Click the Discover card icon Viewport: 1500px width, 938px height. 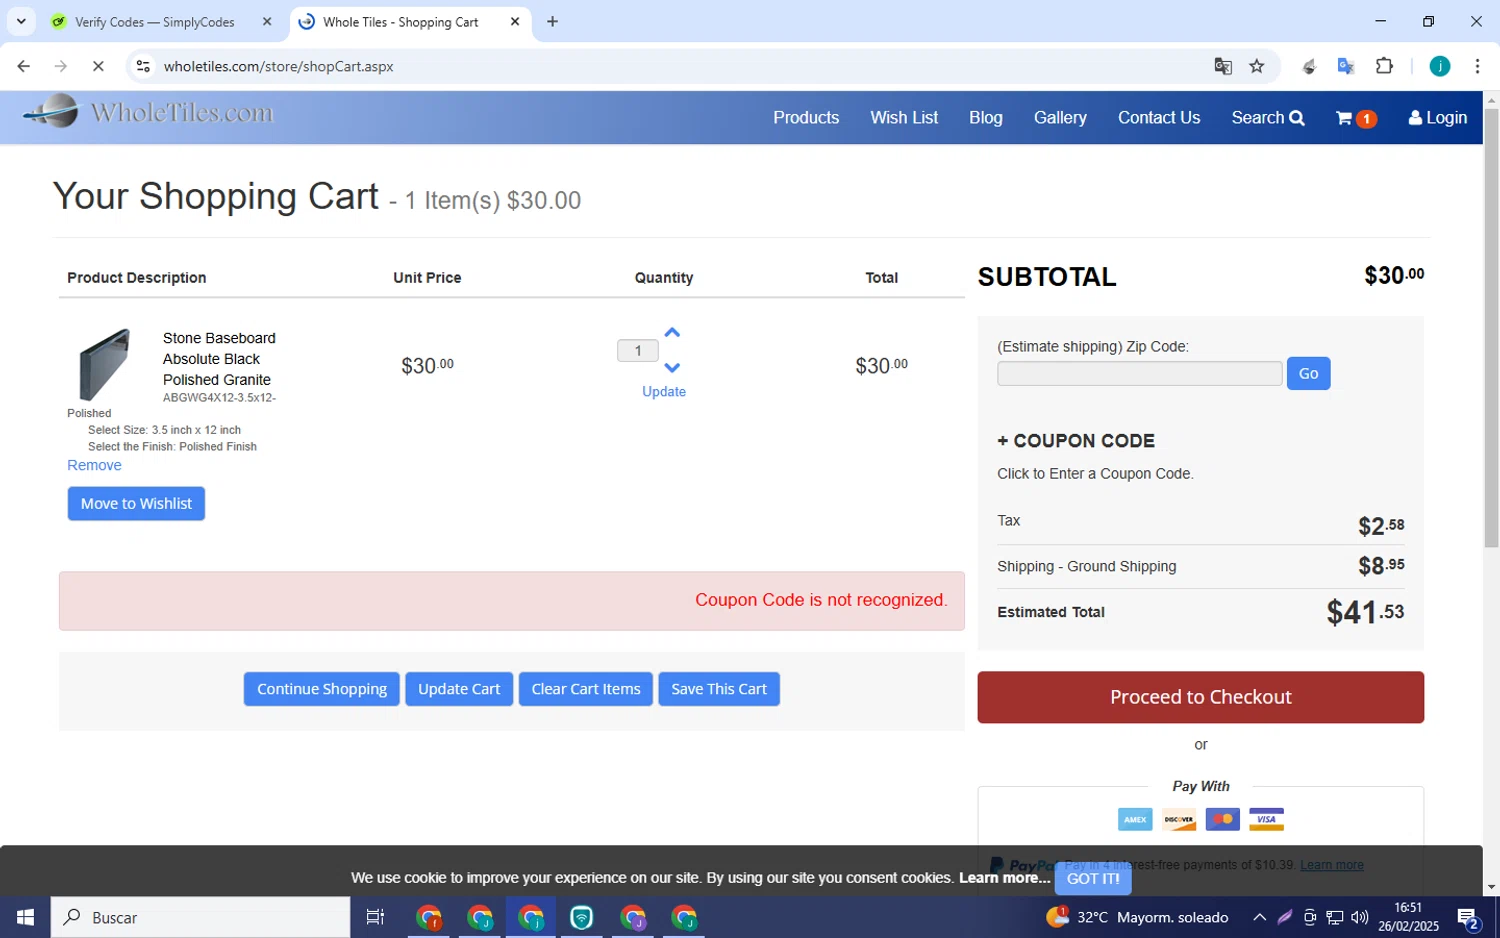[x=1179, y=820]
